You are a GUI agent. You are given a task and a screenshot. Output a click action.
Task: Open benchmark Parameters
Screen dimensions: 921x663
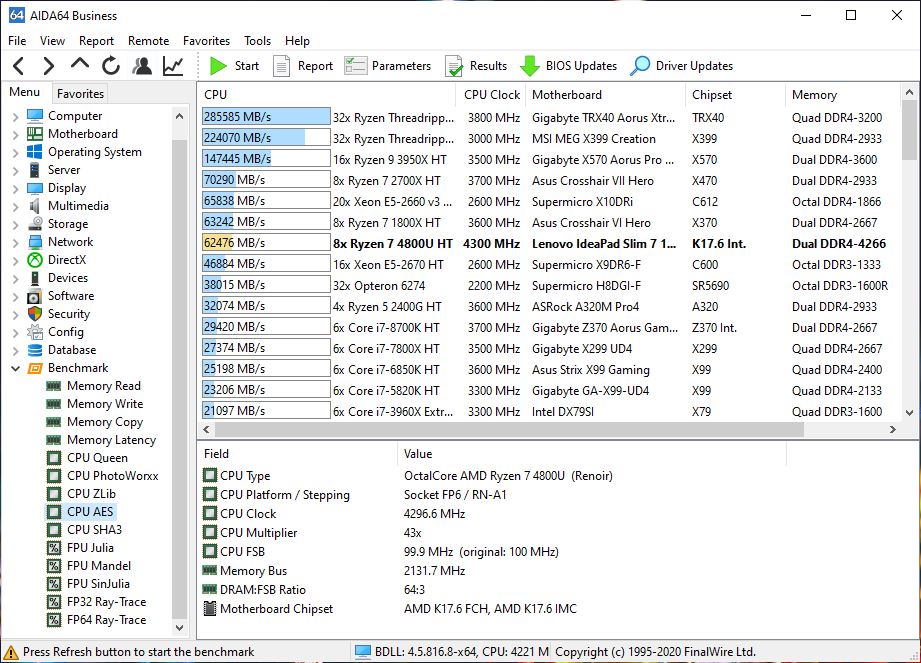point(387,66)
